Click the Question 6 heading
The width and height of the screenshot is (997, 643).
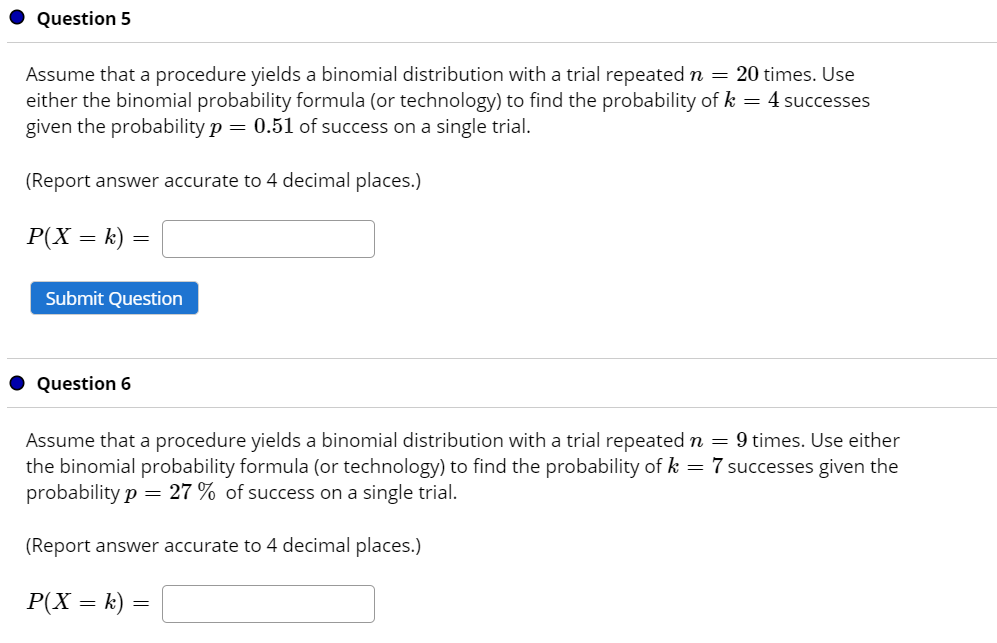[83, 383]
